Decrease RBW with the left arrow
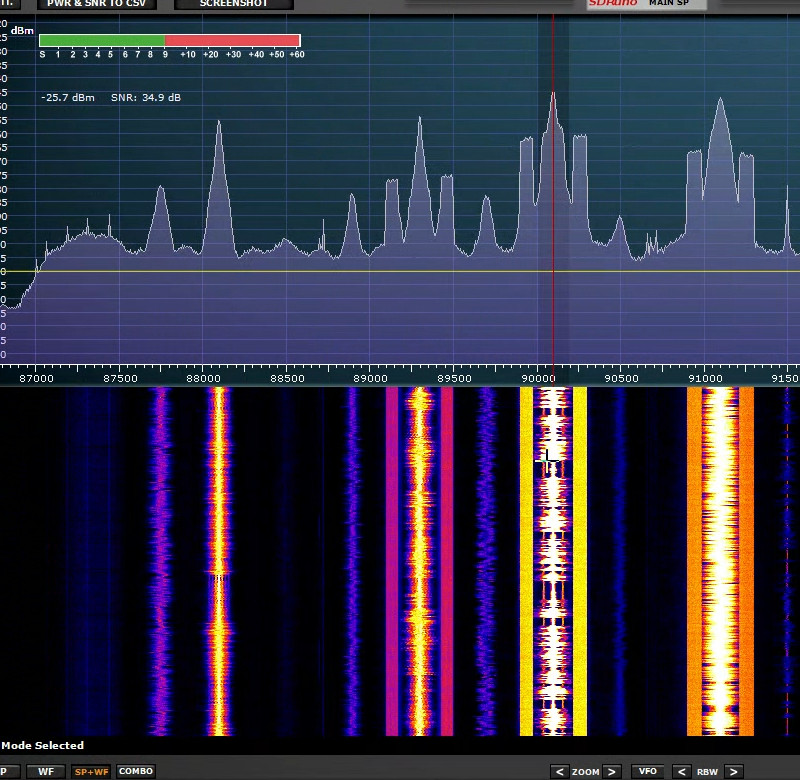 pyautogui.click(x=681, y=771)
